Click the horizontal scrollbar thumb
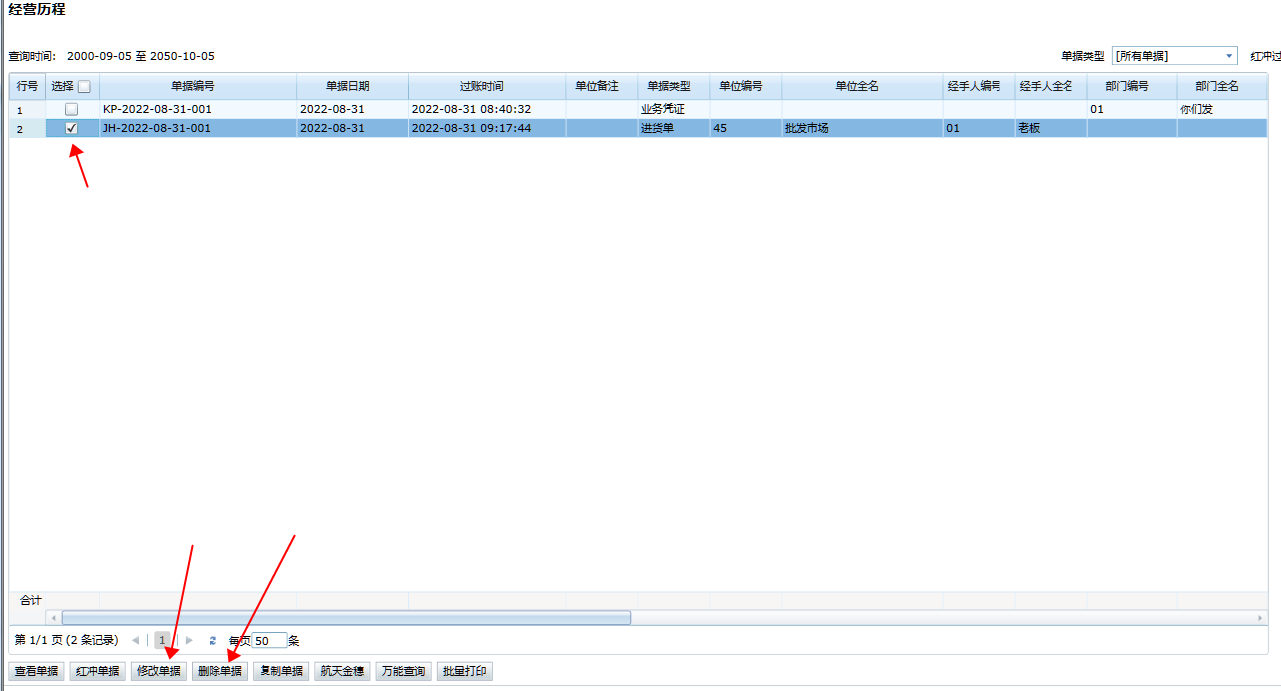 [345, 618]
